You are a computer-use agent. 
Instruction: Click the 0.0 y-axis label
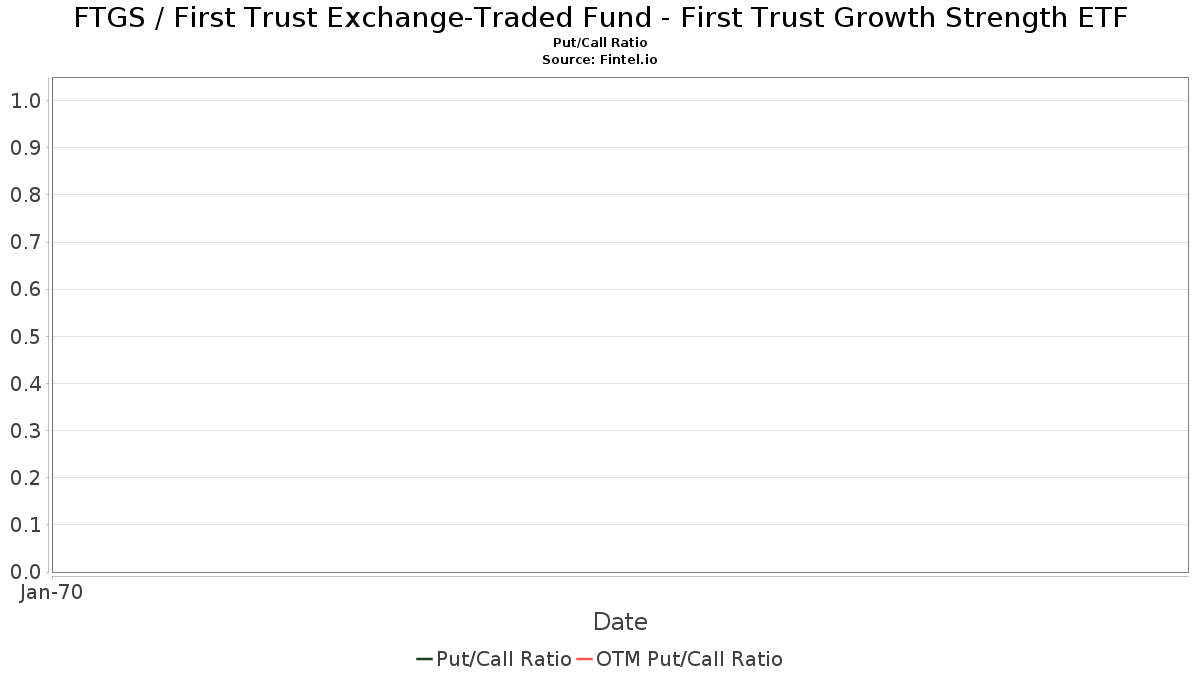25,572
